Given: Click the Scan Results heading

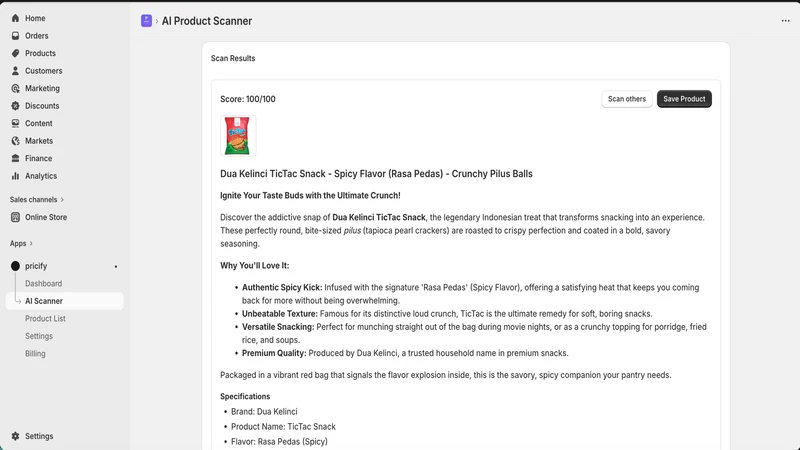Looking at the screenshot, I should [x=233, y=58].
